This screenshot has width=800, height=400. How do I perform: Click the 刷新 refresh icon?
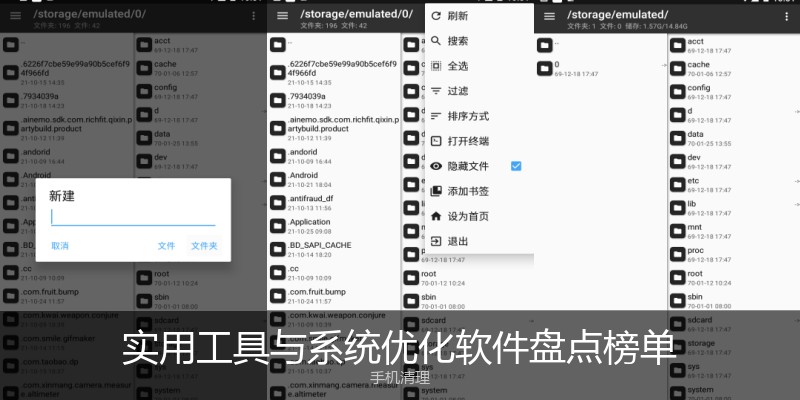click(x=436, y=16)
